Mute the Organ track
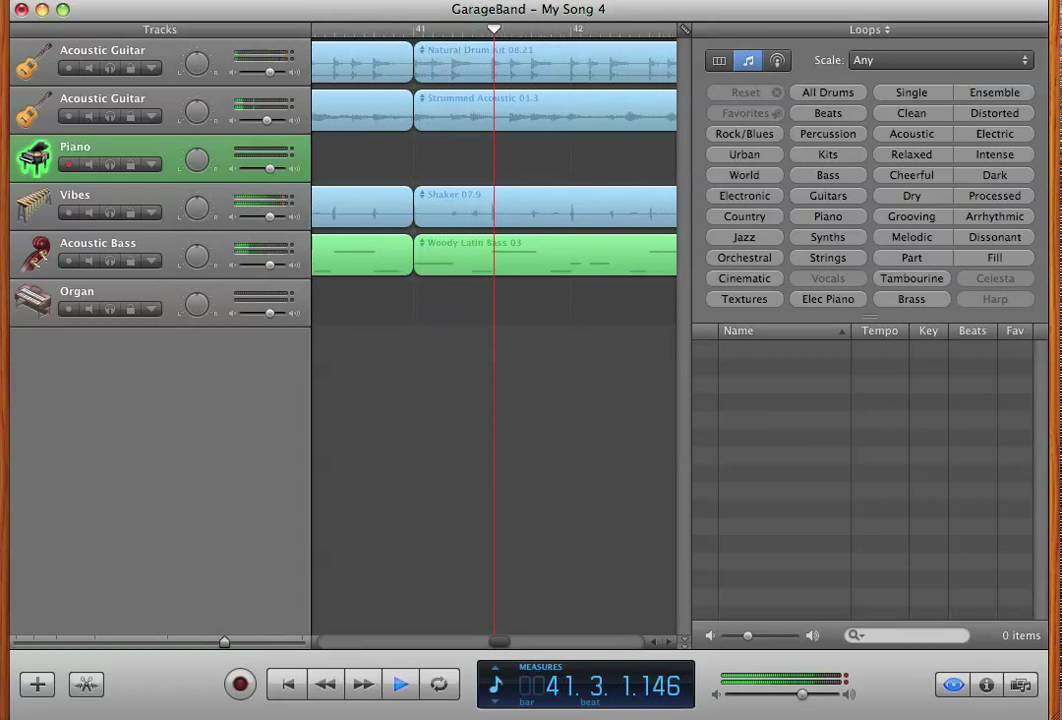The height and width of the screenshot is (720, 1062). tap(89, 309)
